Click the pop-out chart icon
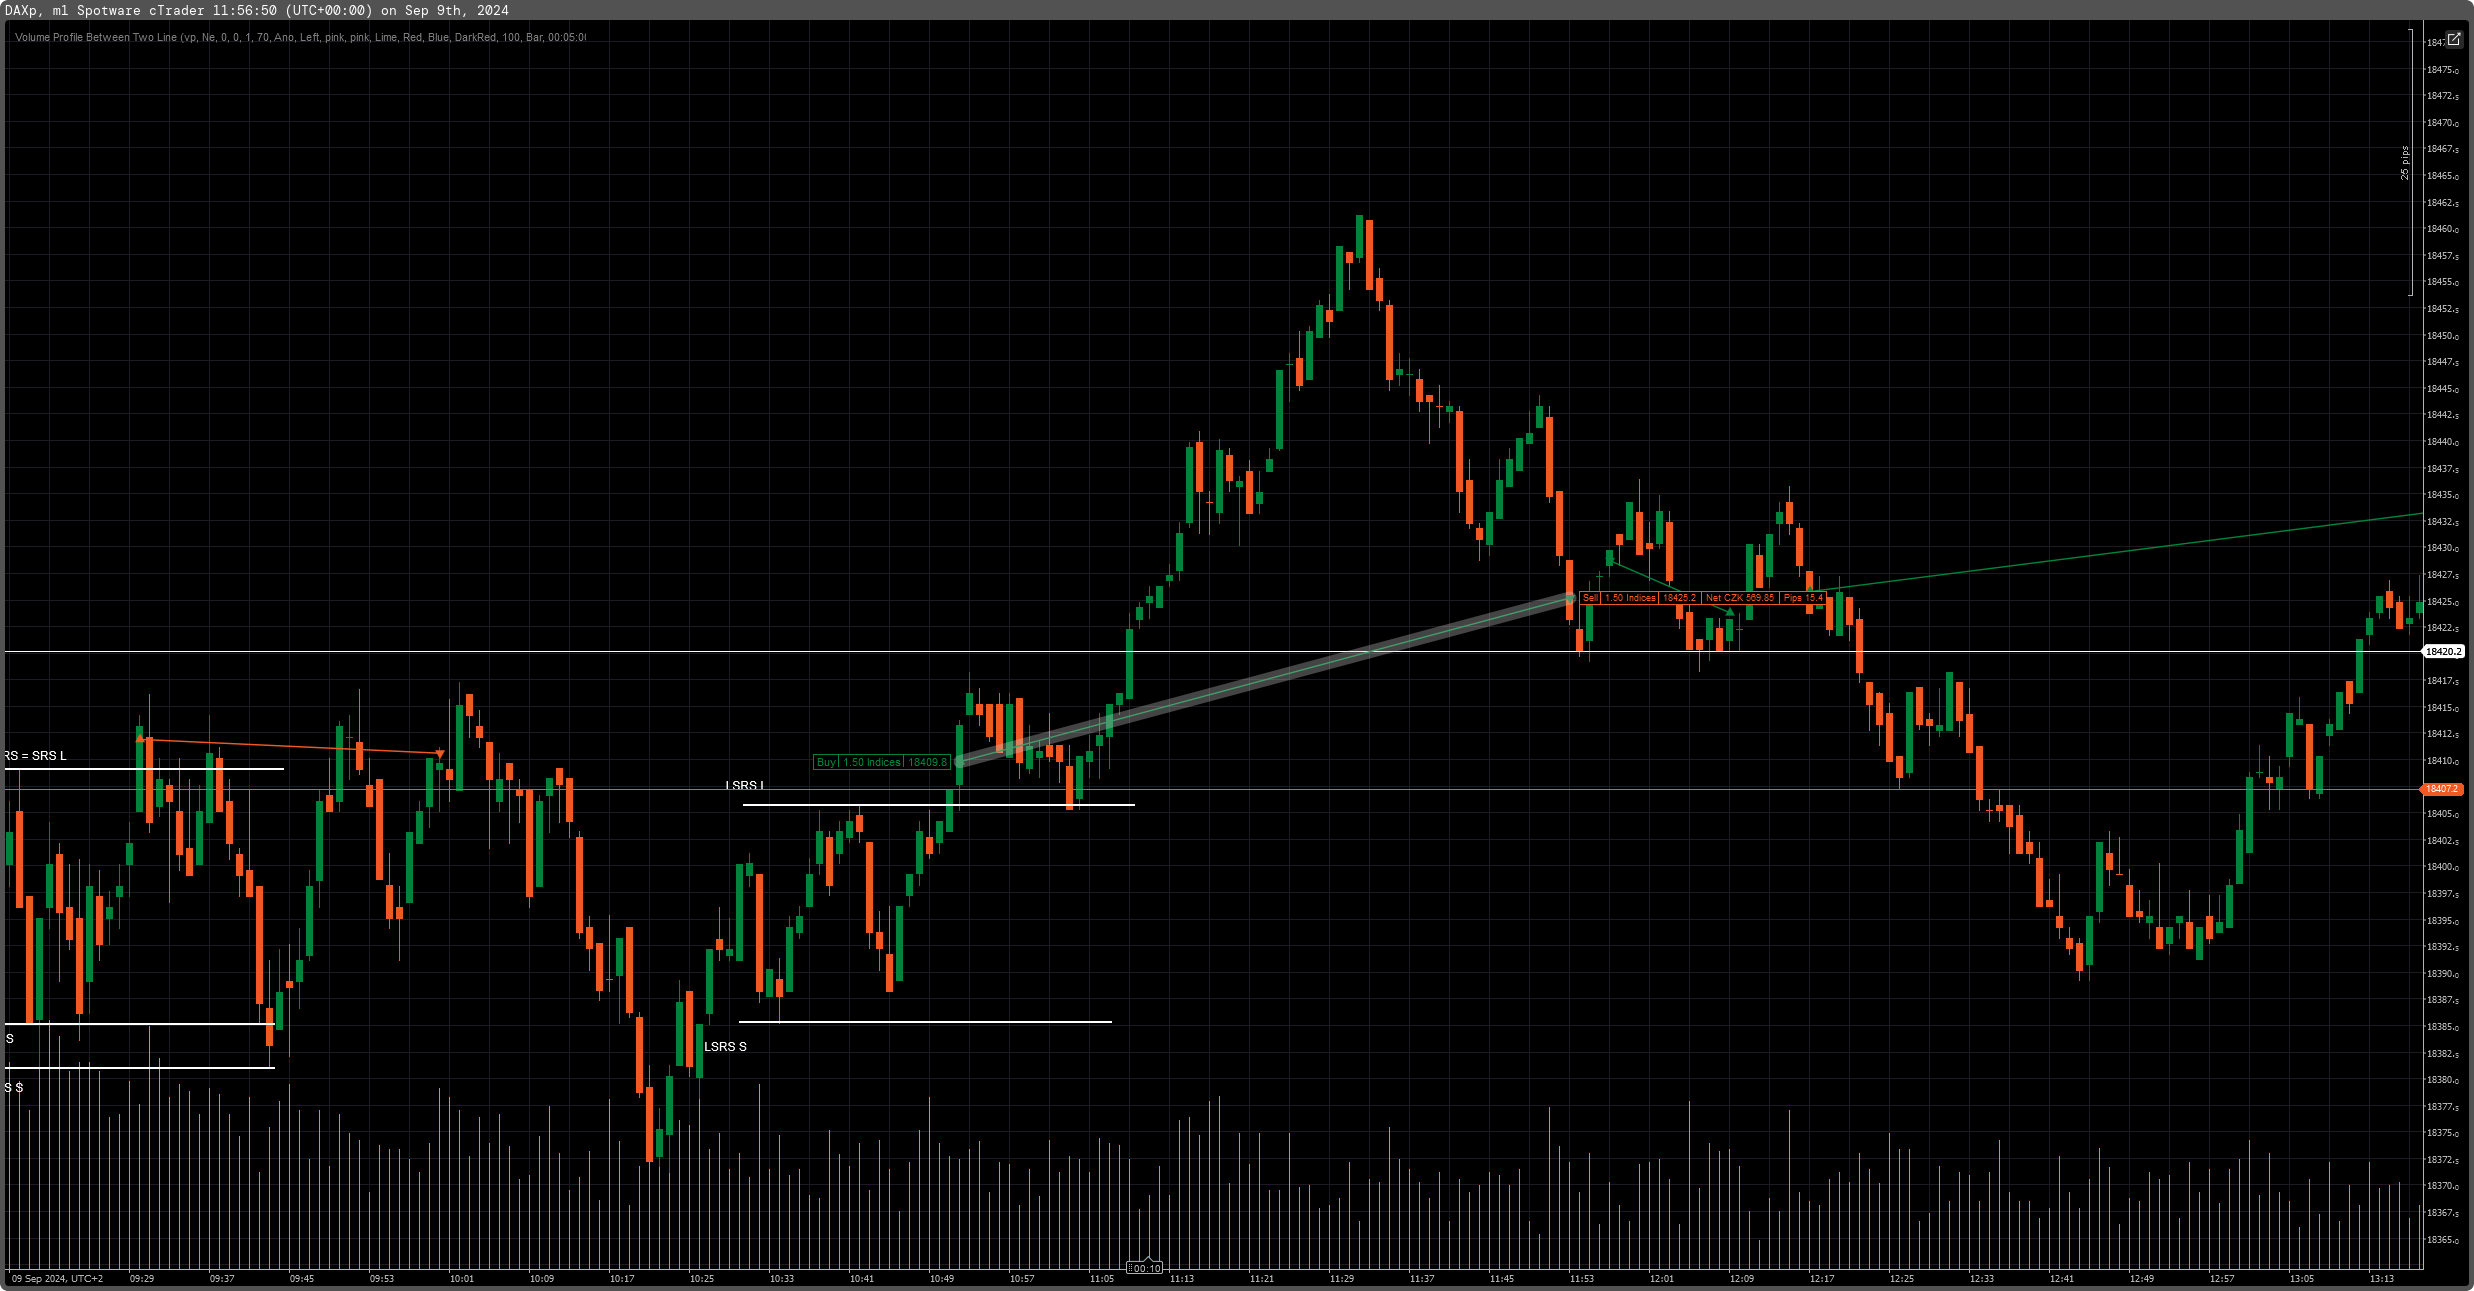The image size is (2474, 1291). 2453,39
